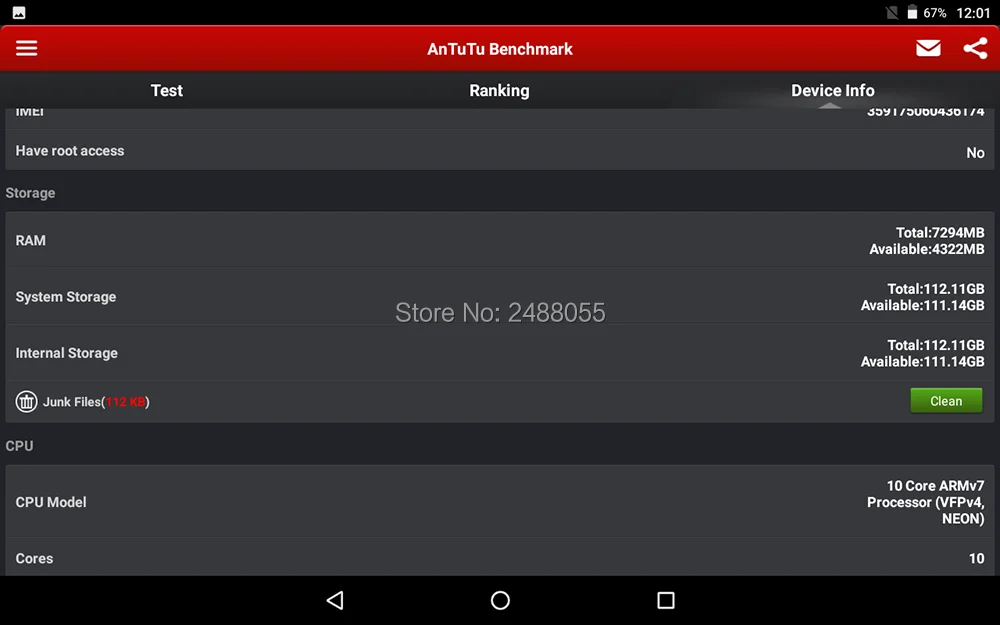Open recent apps square button
1000x625 pixels.
(666, 600)
